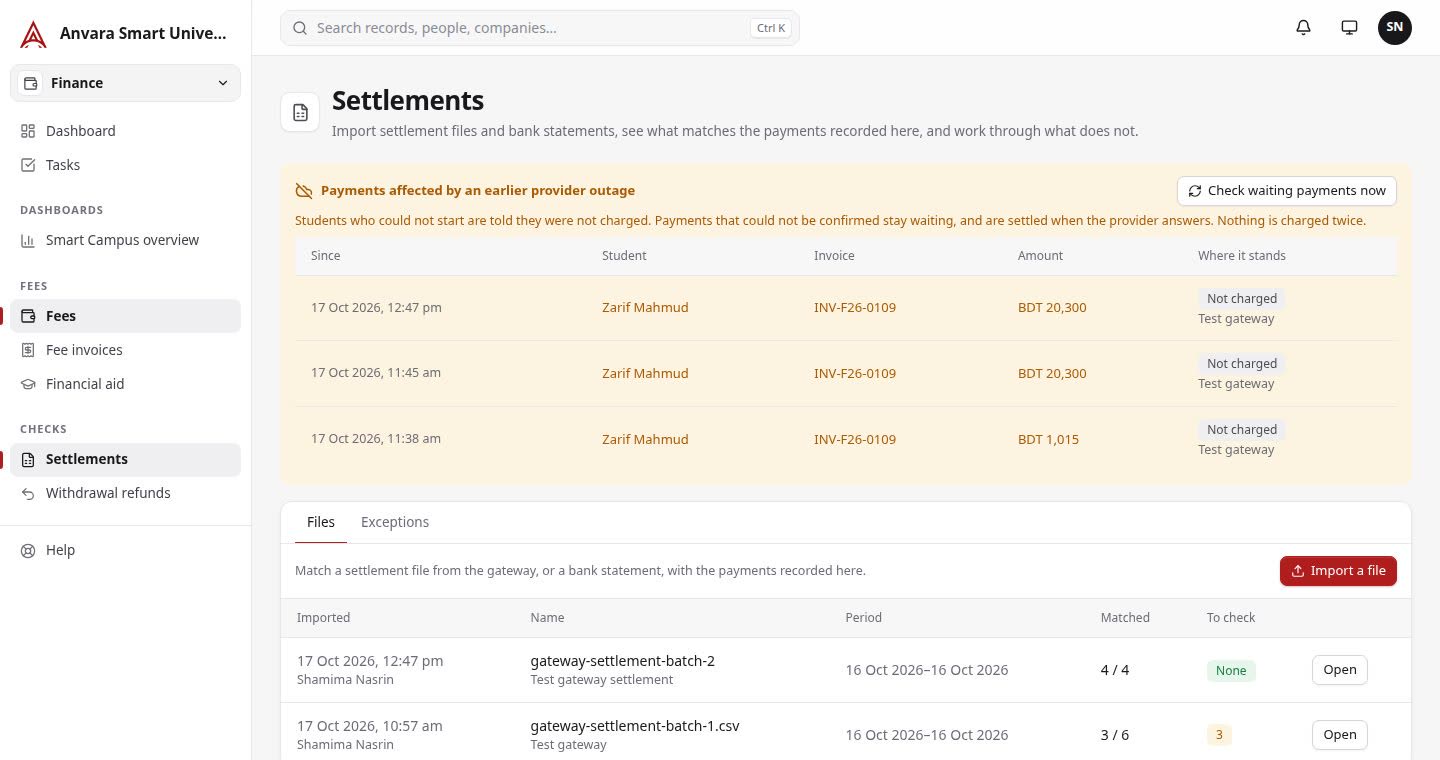Click the Settlements sidebar document icon
This screenshot has height=760, width=1440.
[28, 459]
